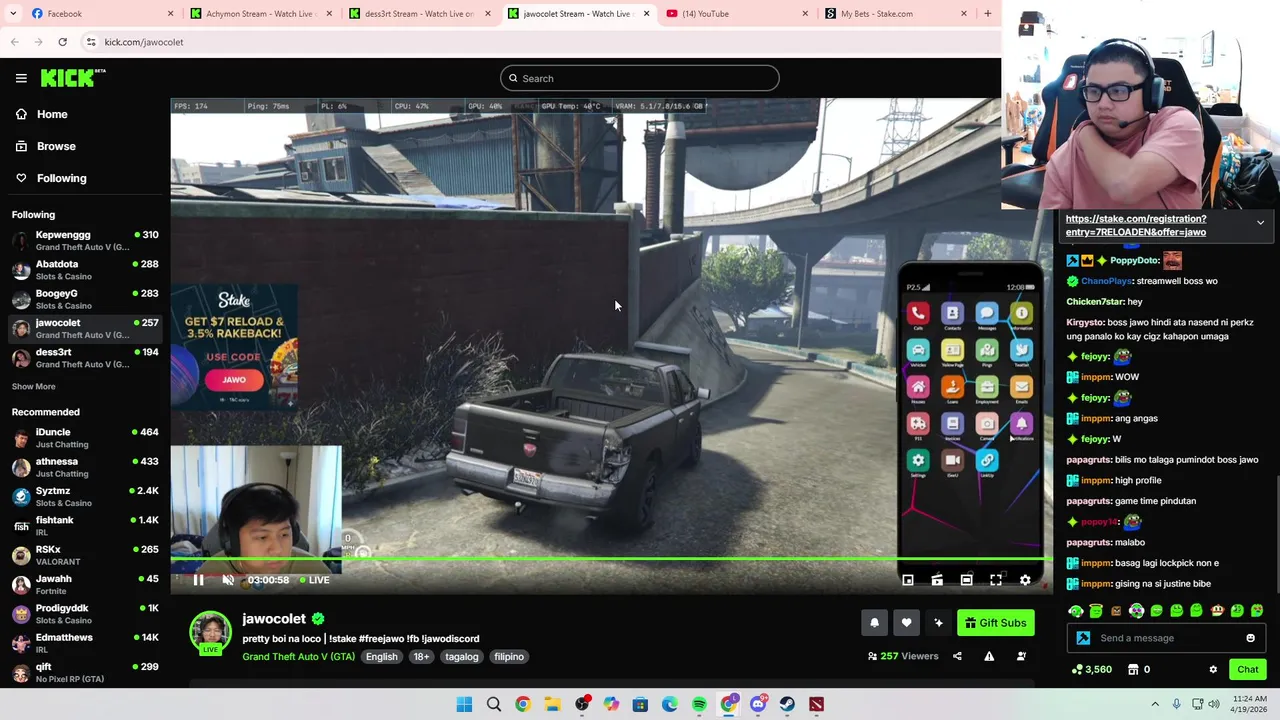Open the channel shop icon

[x=1133, y=670]
